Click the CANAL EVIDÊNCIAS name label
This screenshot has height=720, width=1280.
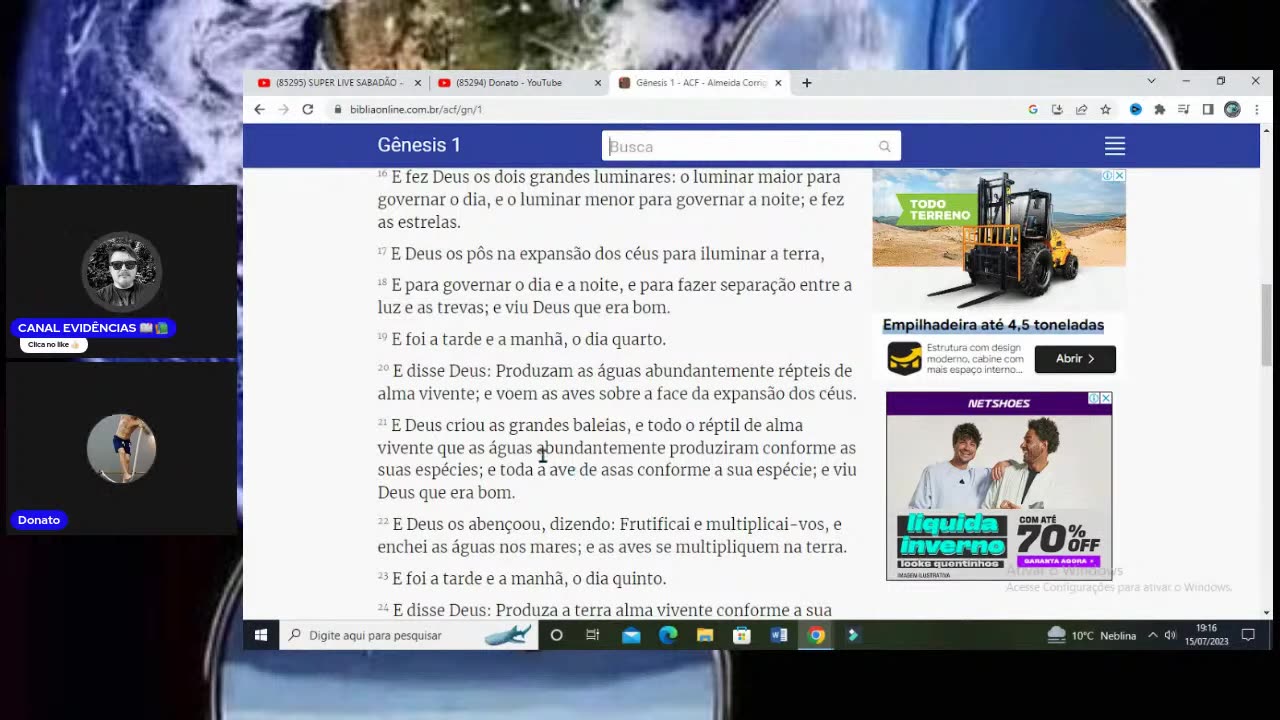[94, 328]
